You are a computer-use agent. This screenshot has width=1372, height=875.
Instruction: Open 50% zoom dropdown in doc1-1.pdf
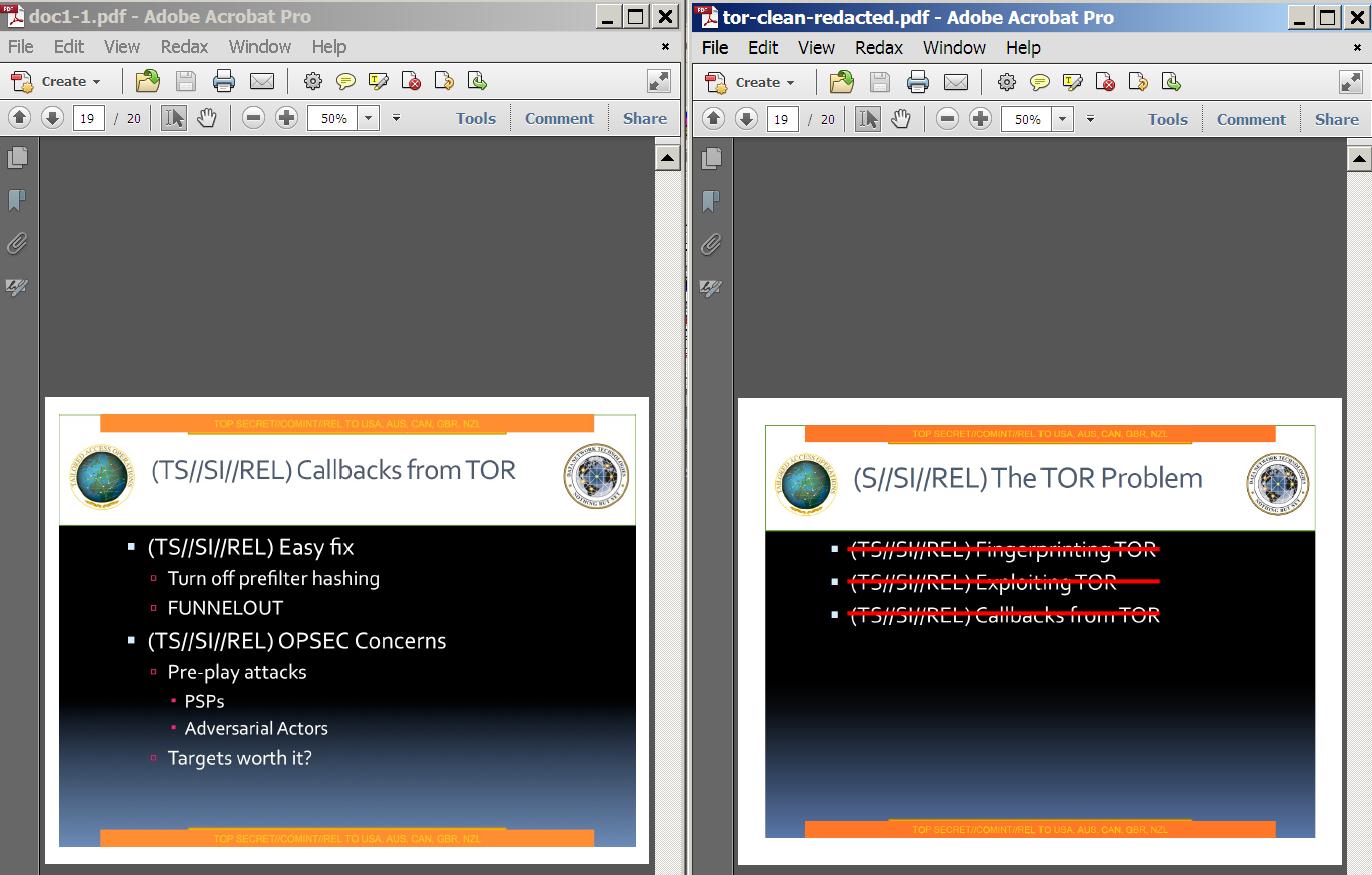[x=369, y=118]
